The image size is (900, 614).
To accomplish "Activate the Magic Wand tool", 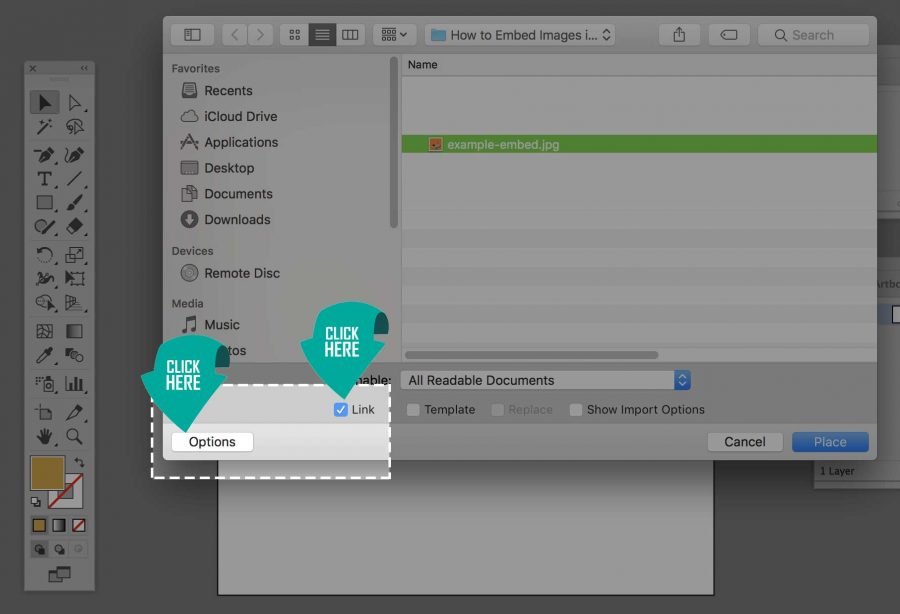I will point(44,127).
